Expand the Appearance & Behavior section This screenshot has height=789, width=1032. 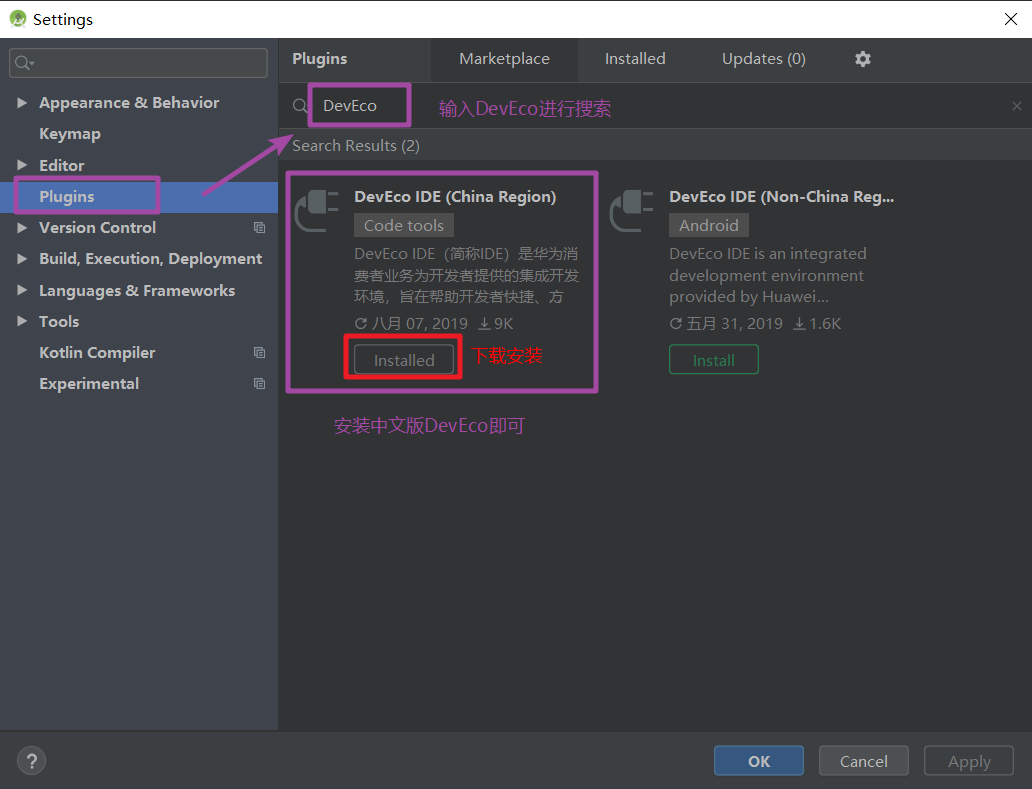(x=22, y=103)
